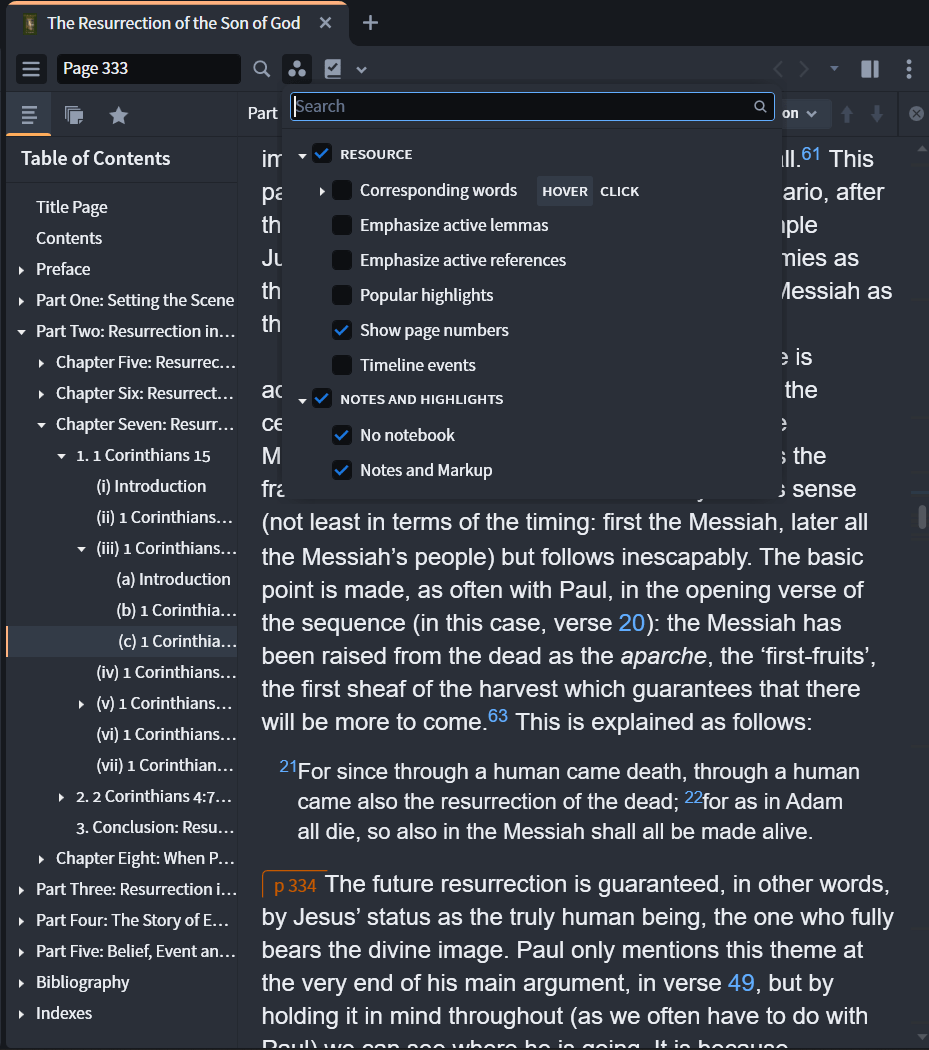Click the reading list checkmark icon

click(x=333, y=69)
